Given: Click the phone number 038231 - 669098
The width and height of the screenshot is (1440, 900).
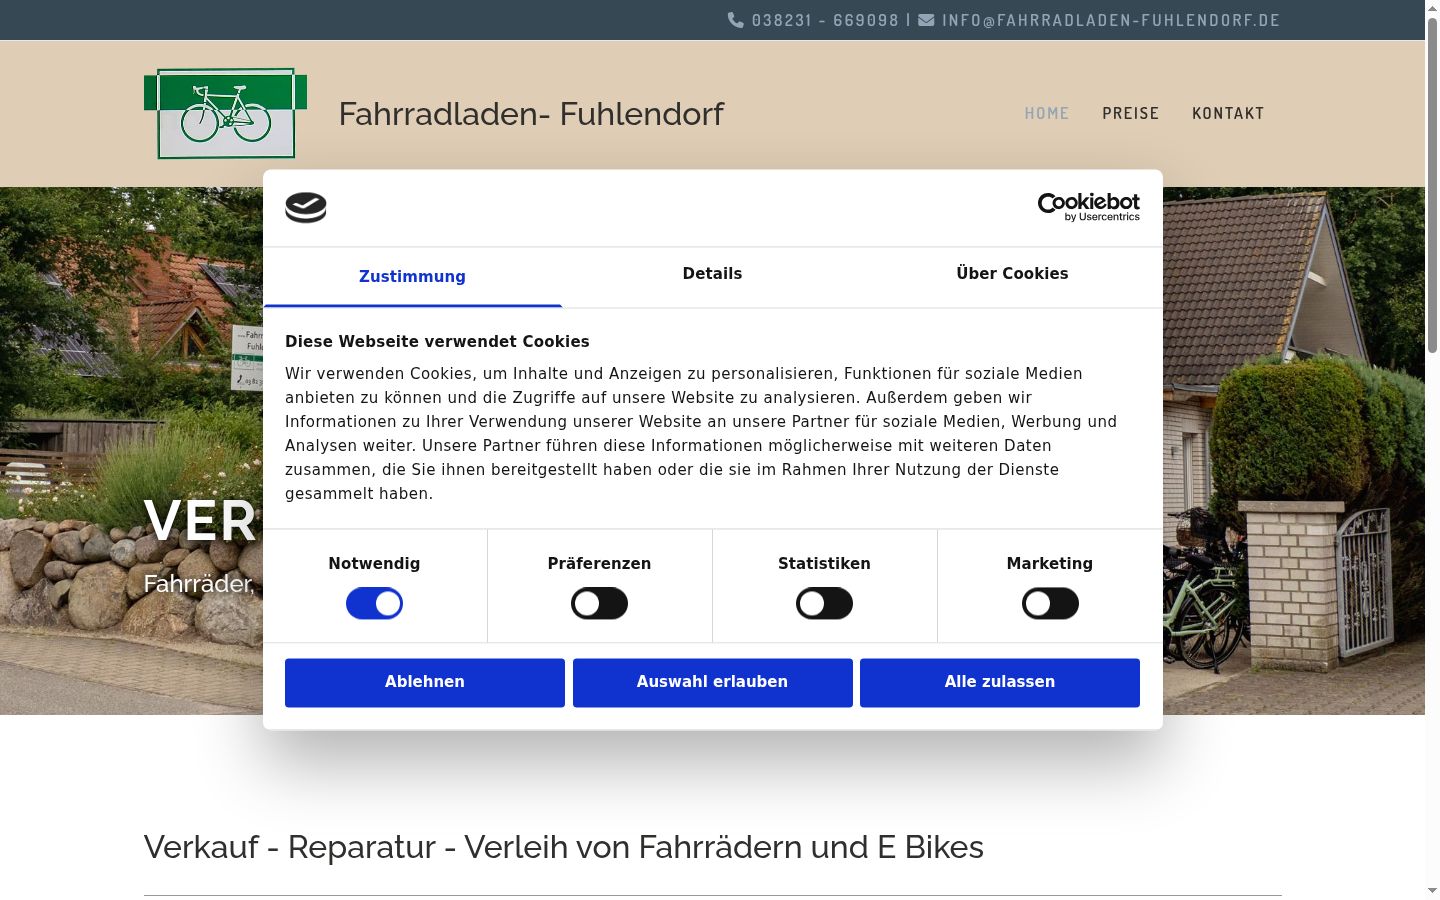Looking at the screenshot, I should point(826,20).
